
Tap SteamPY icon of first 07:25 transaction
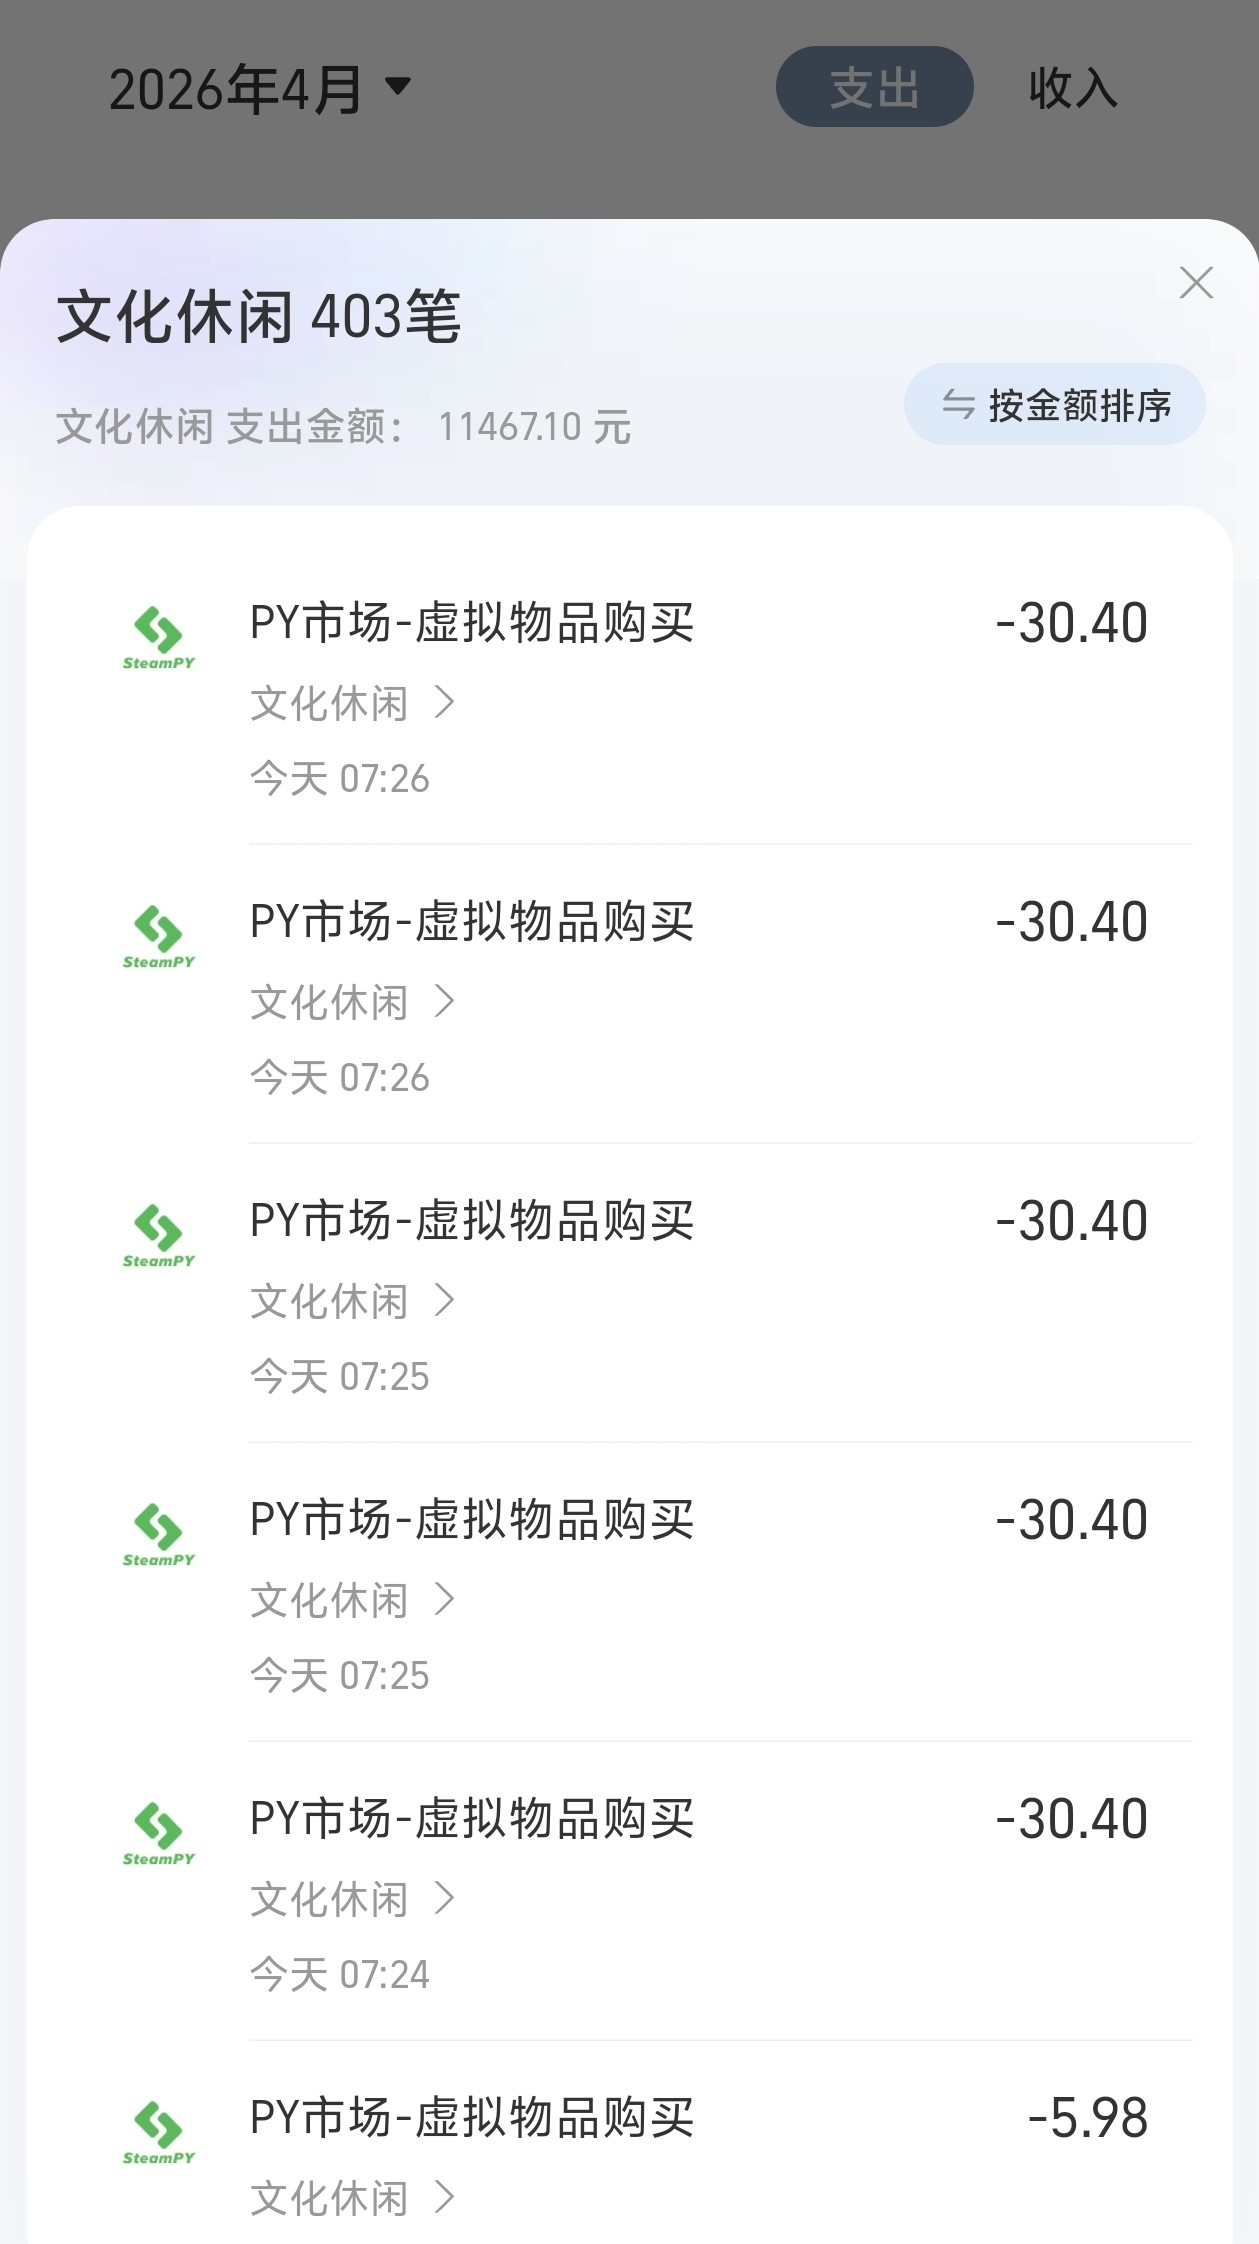click(158, 1235)
